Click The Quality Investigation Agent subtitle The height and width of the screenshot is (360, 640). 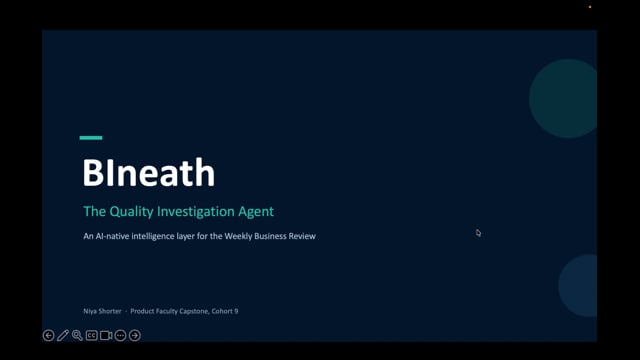179,211
